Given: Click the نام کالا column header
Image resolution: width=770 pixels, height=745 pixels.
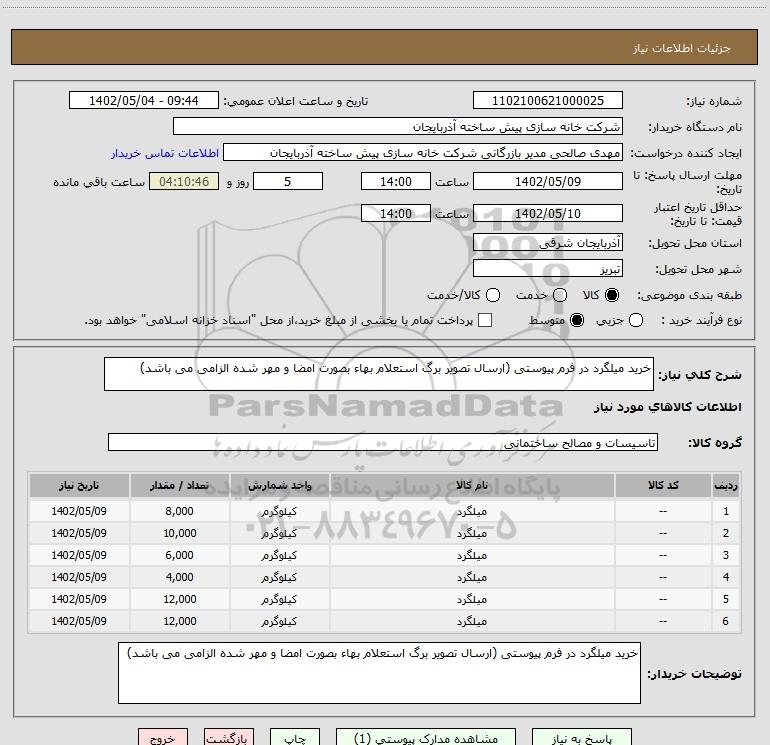Looking at the screenshot, I should [472, 485].
